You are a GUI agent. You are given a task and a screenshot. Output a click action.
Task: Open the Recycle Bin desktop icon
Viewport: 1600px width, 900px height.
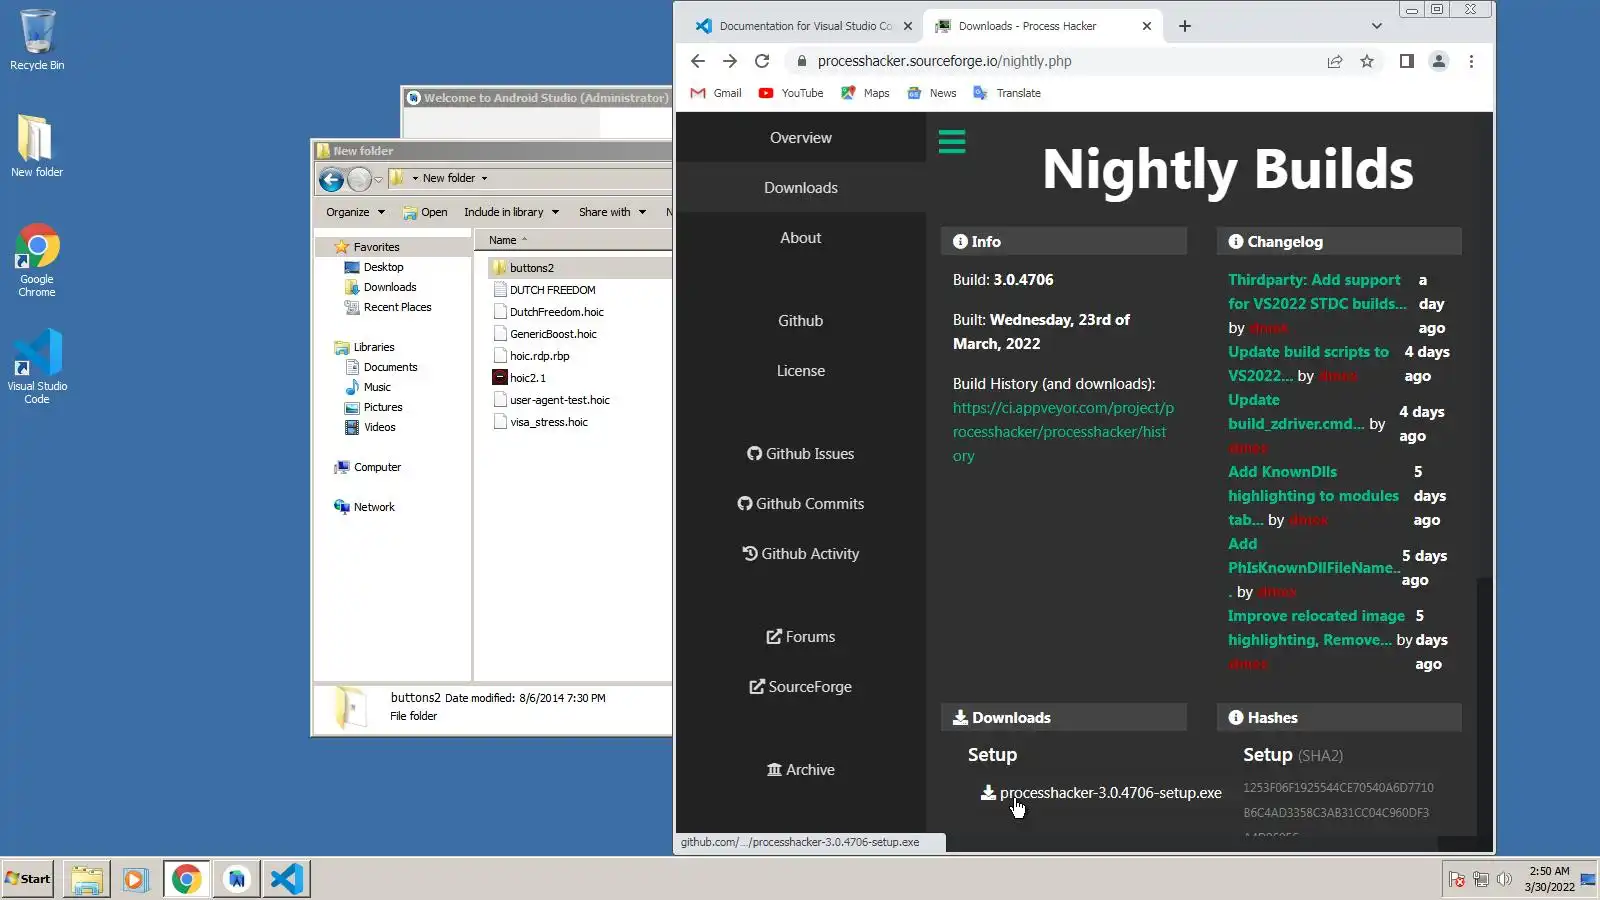(37, 40)
